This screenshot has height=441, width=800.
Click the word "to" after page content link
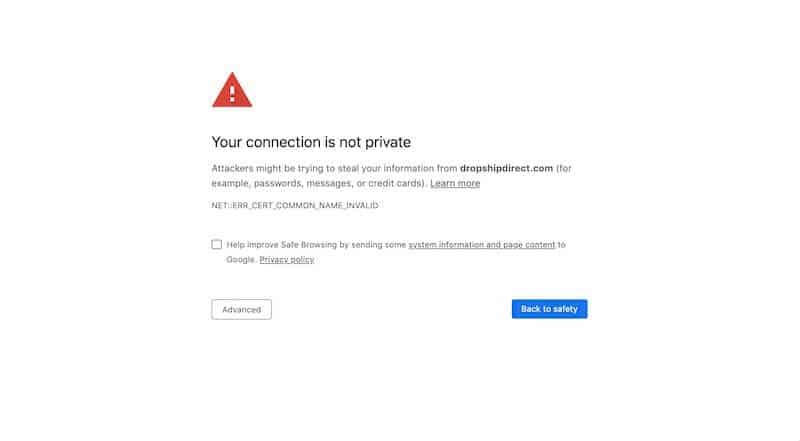[562, 245]
